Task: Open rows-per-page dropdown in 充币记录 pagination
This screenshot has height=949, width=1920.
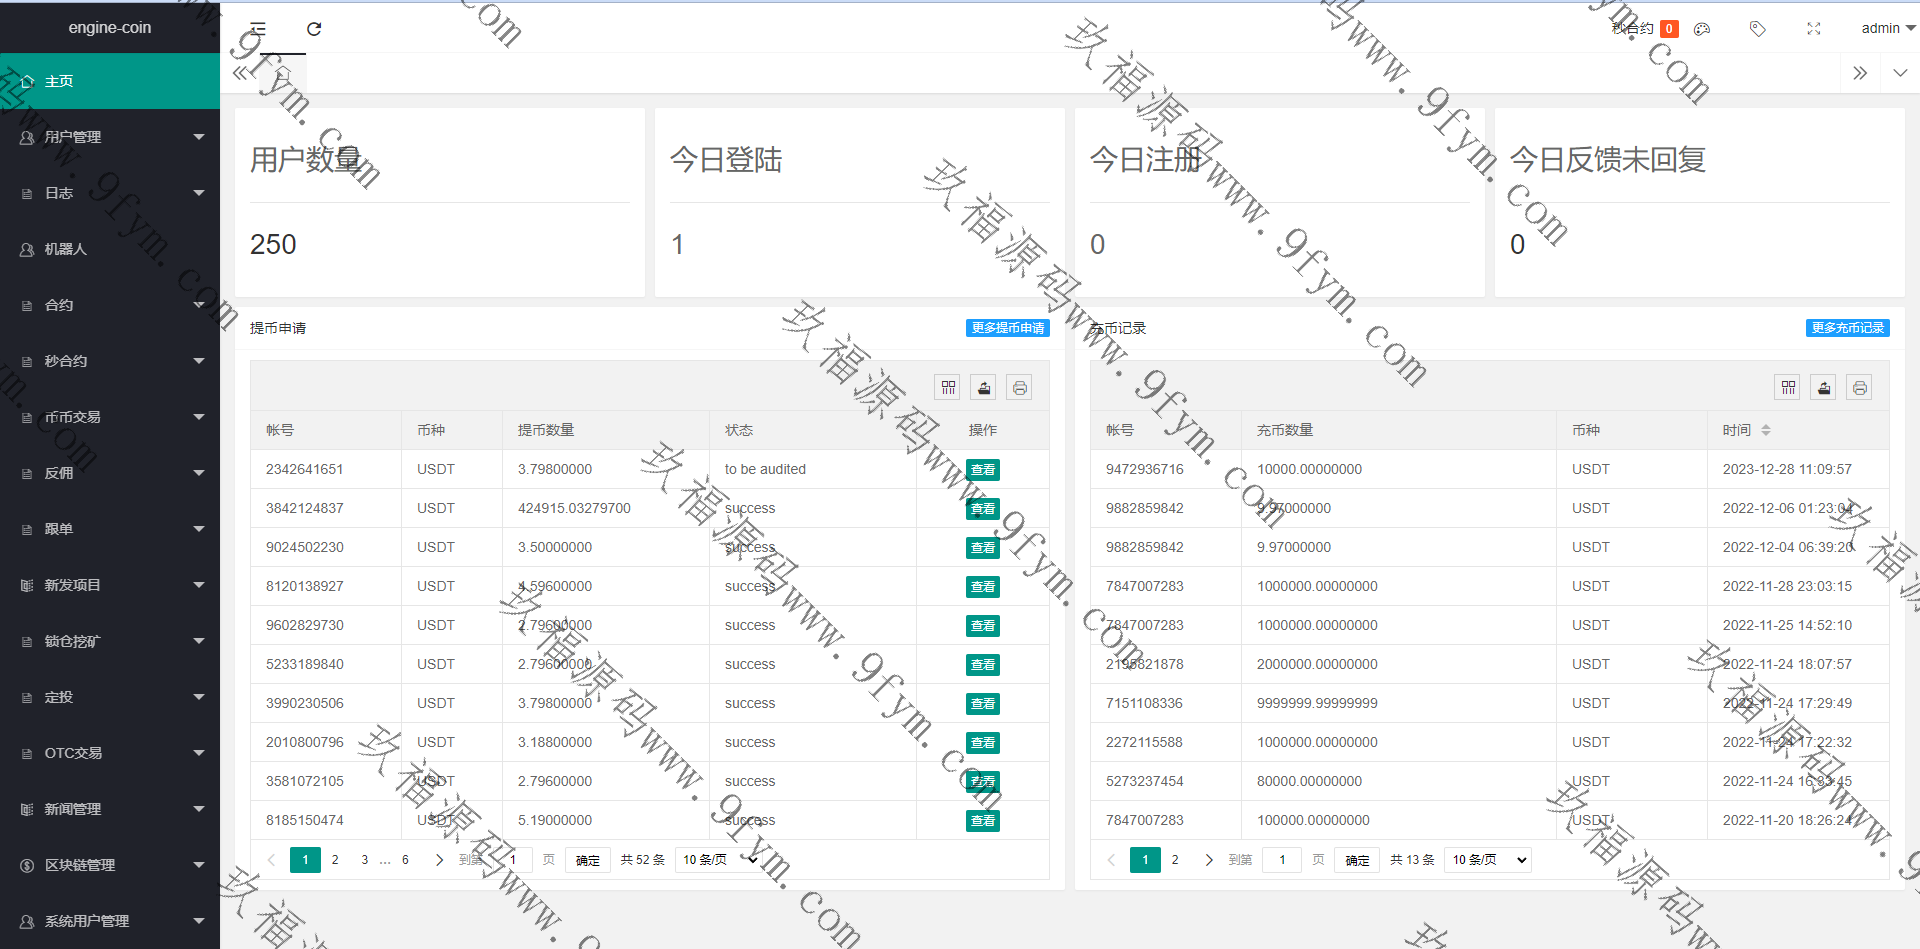Action: 1488,860
